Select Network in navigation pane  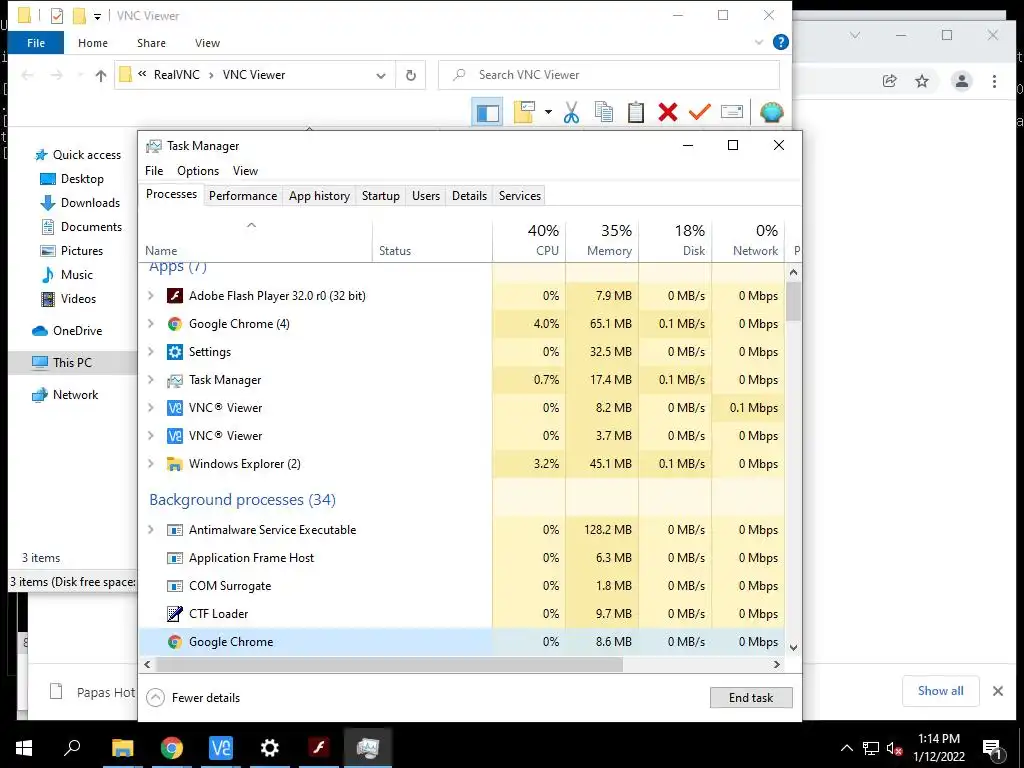coord(65,395)
